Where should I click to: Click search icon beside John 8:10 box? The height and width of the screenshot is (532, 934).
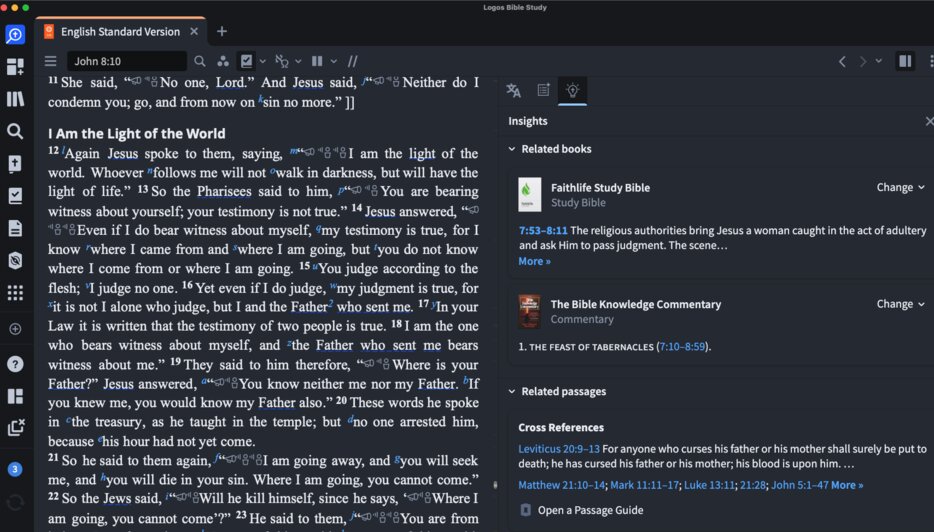point(200,61)
